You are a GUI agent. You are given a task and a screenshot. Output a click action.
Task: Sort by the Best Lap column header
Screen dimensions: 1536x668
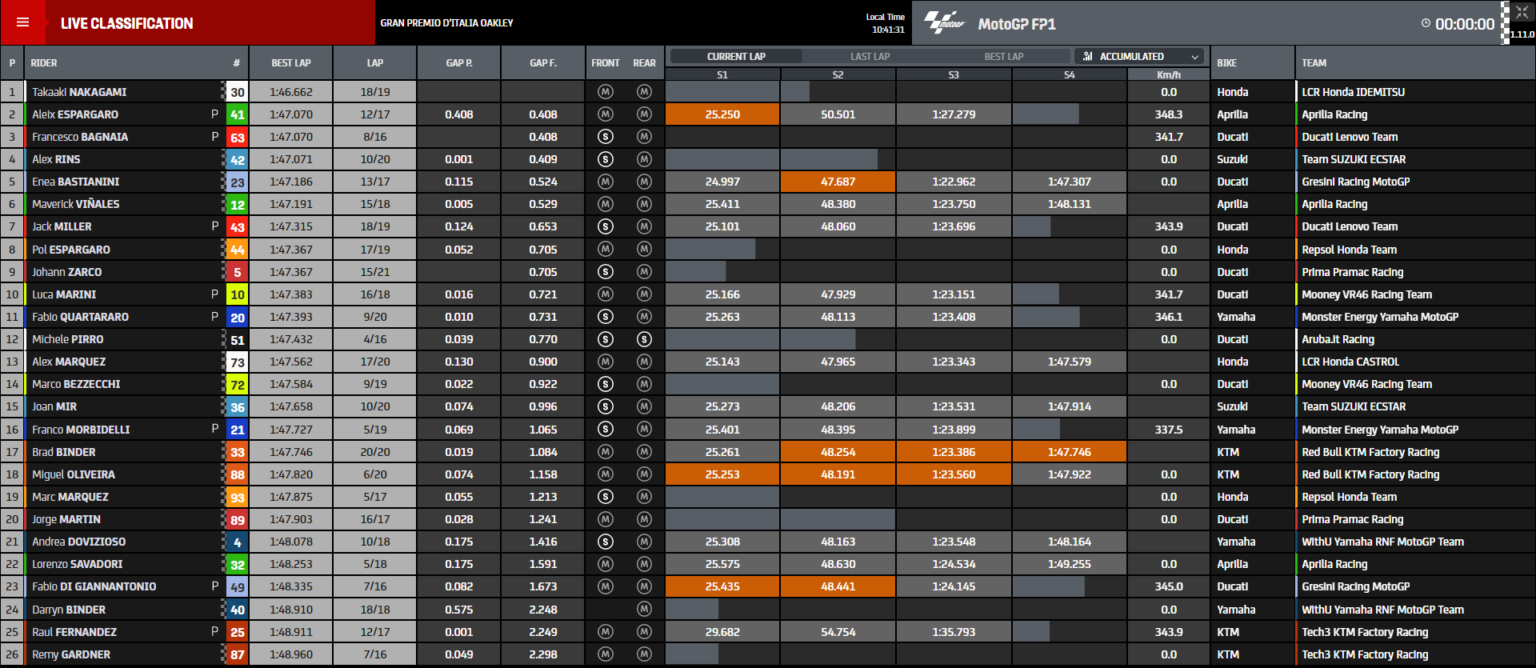tap(291, 62)
